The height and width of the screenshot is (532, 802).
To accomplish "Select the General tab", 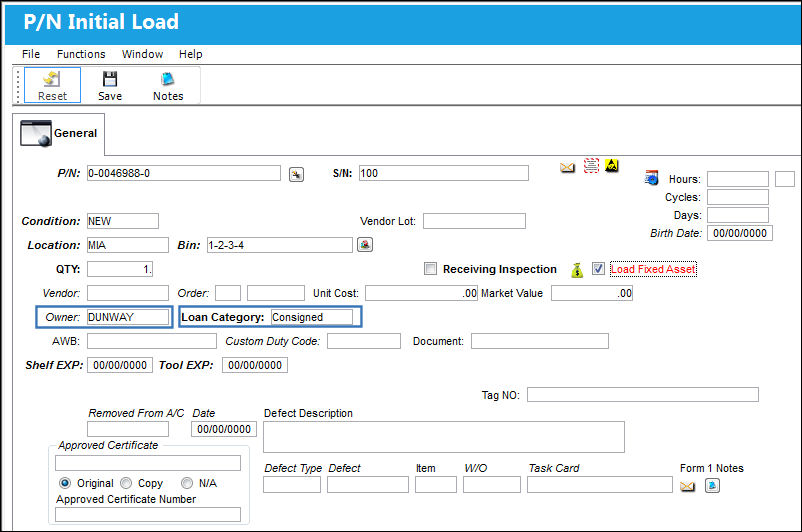I will point(59,134).
